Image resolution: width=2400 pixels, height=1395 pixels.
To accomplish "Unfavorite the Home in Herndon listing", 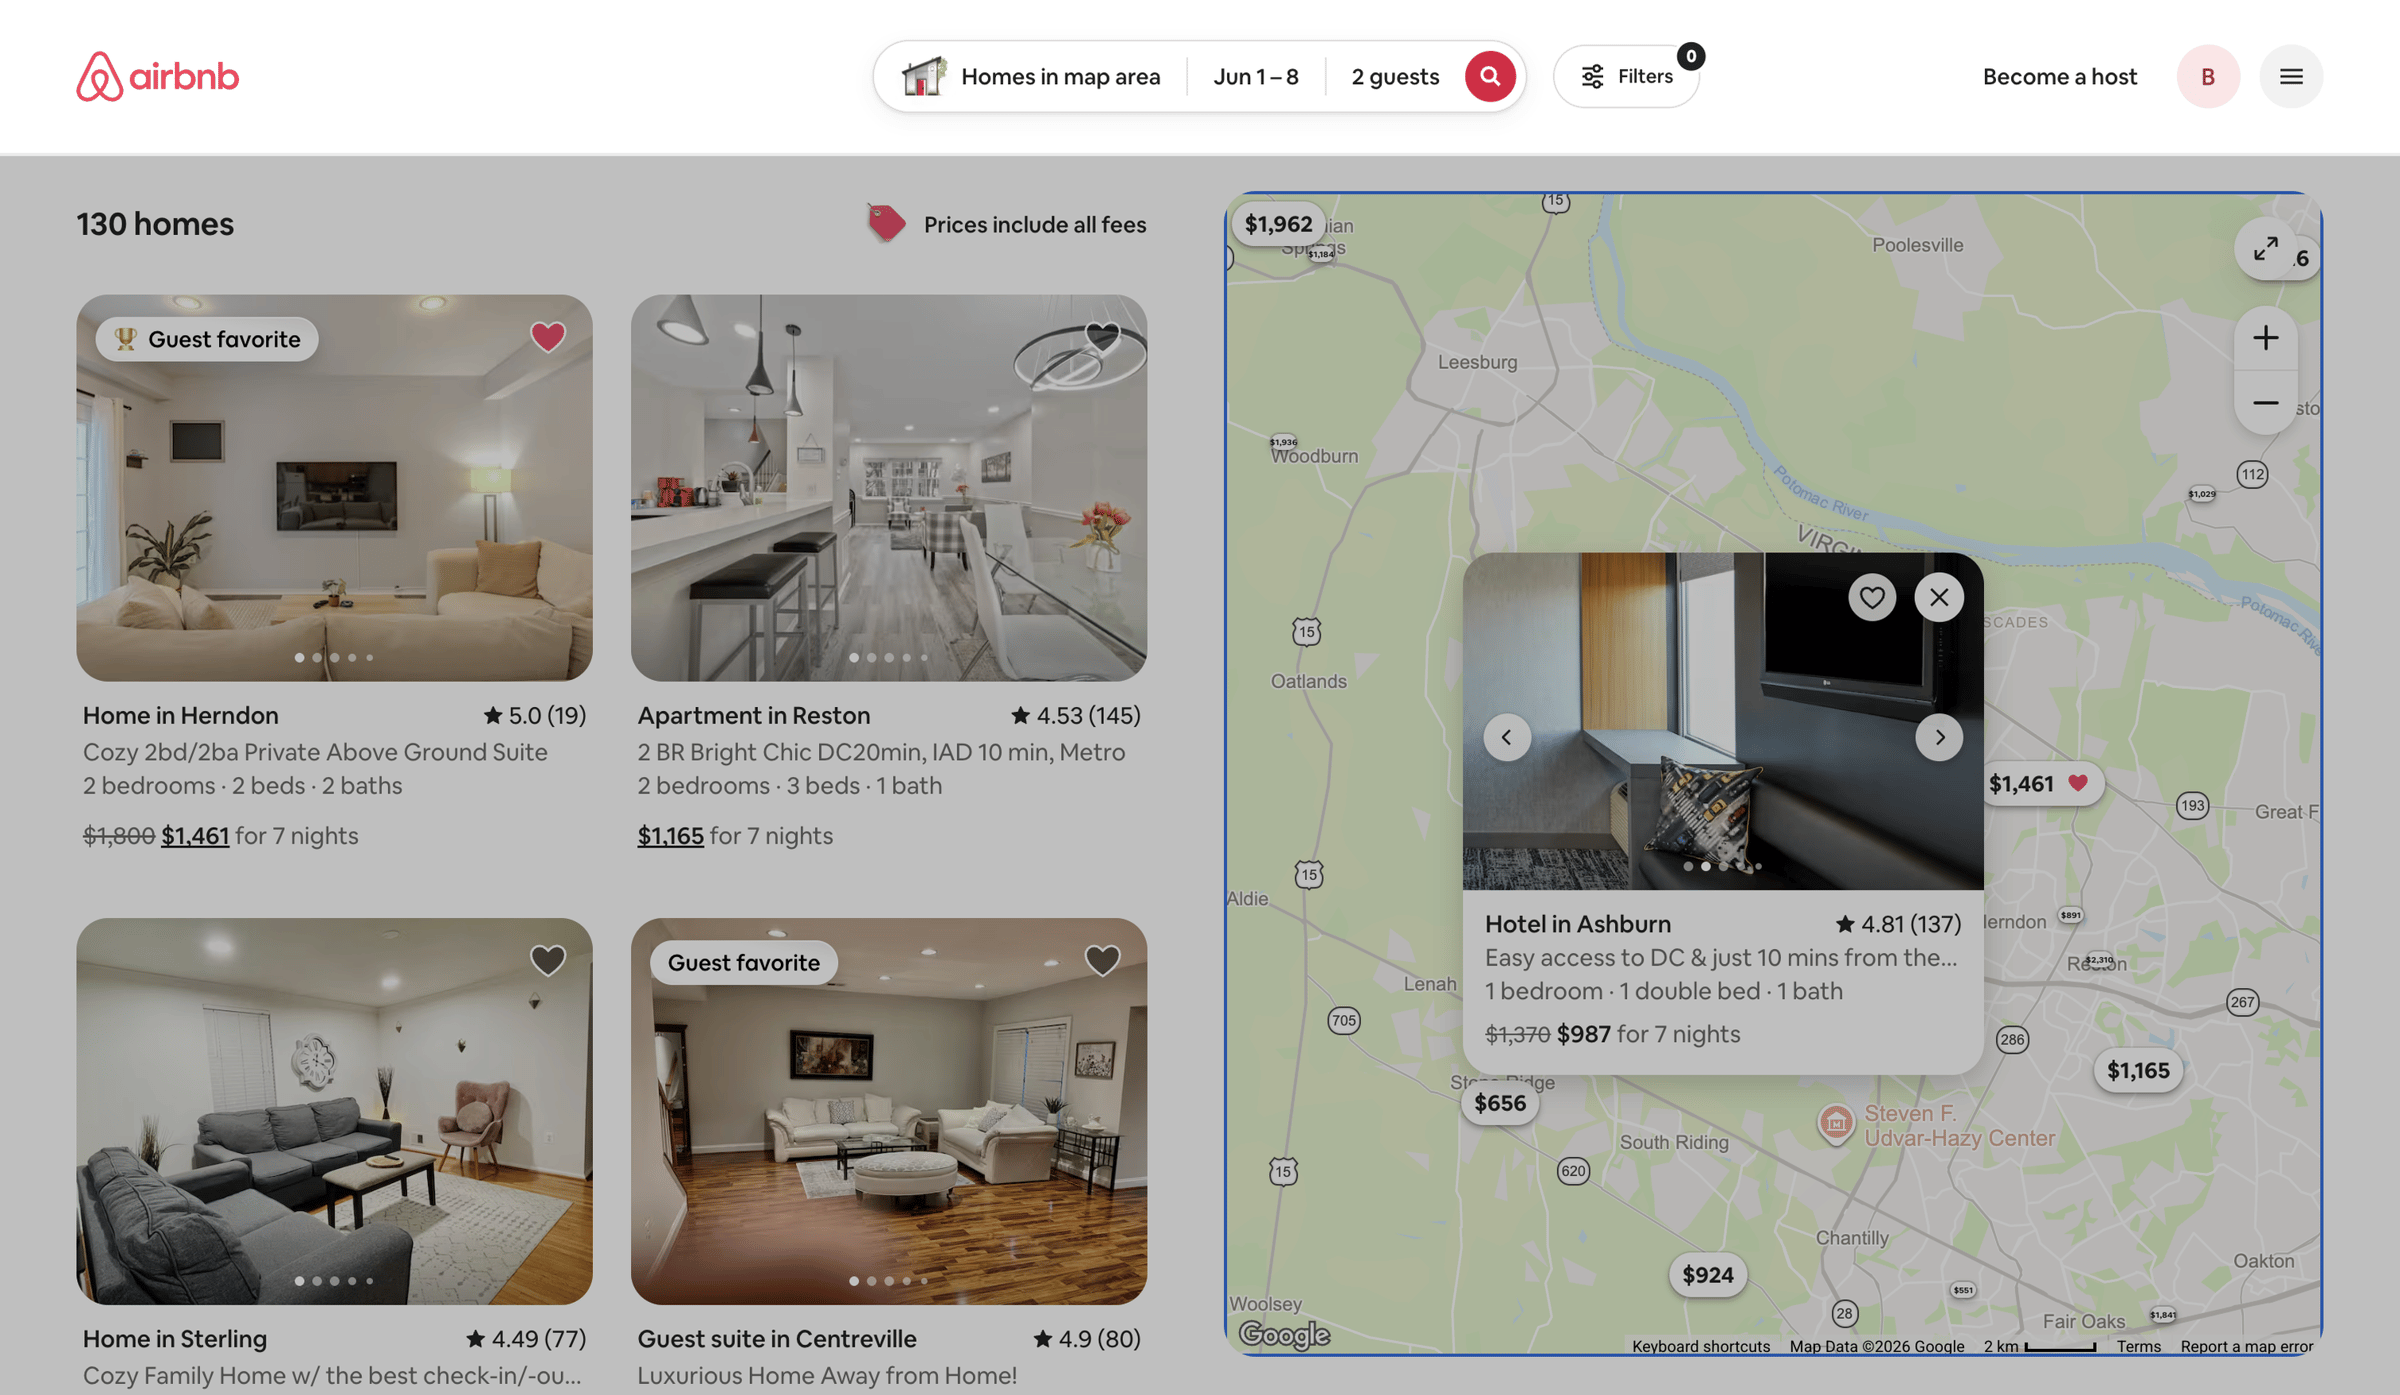I will coord(547,337).
